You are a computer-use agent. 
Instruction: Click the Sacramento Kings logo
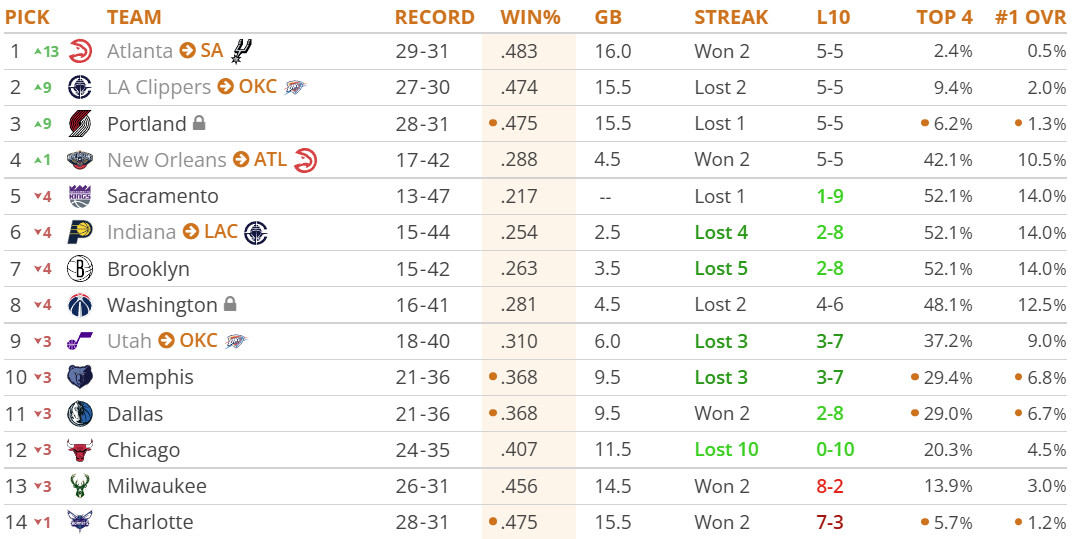point(80,197)
